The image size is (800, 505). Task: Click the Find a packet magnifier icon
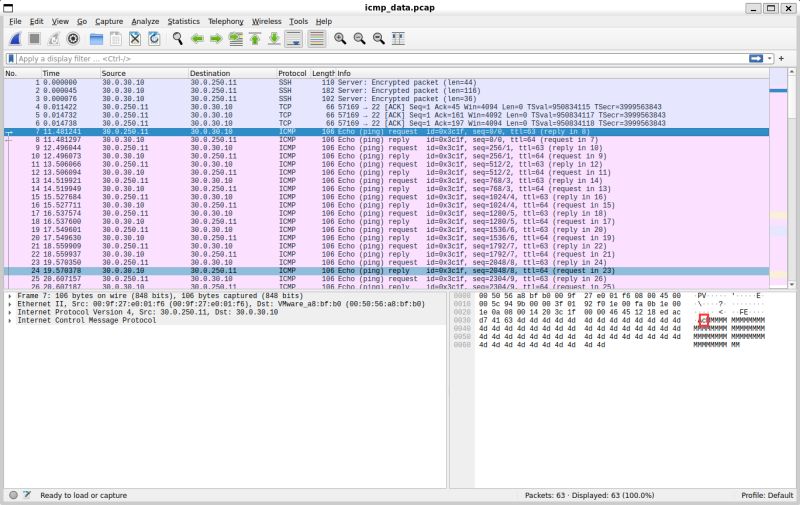(x=178, y=39)
